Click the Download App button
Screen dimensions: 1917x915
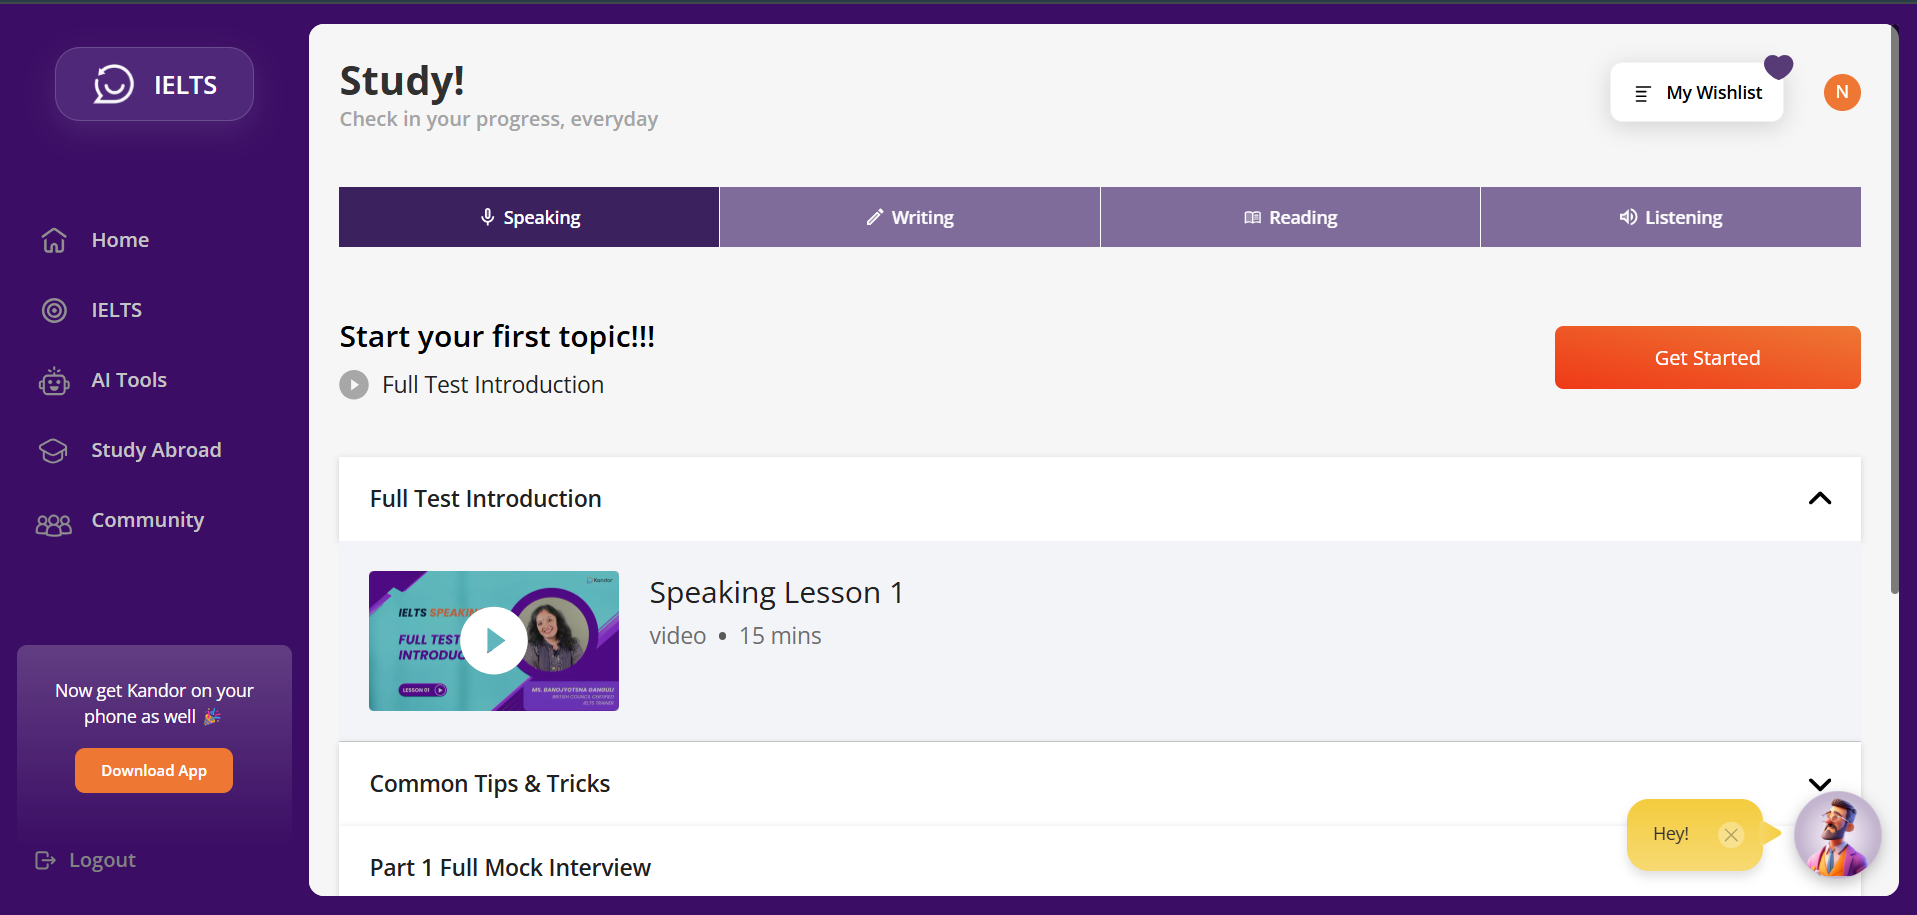(154, 771)
